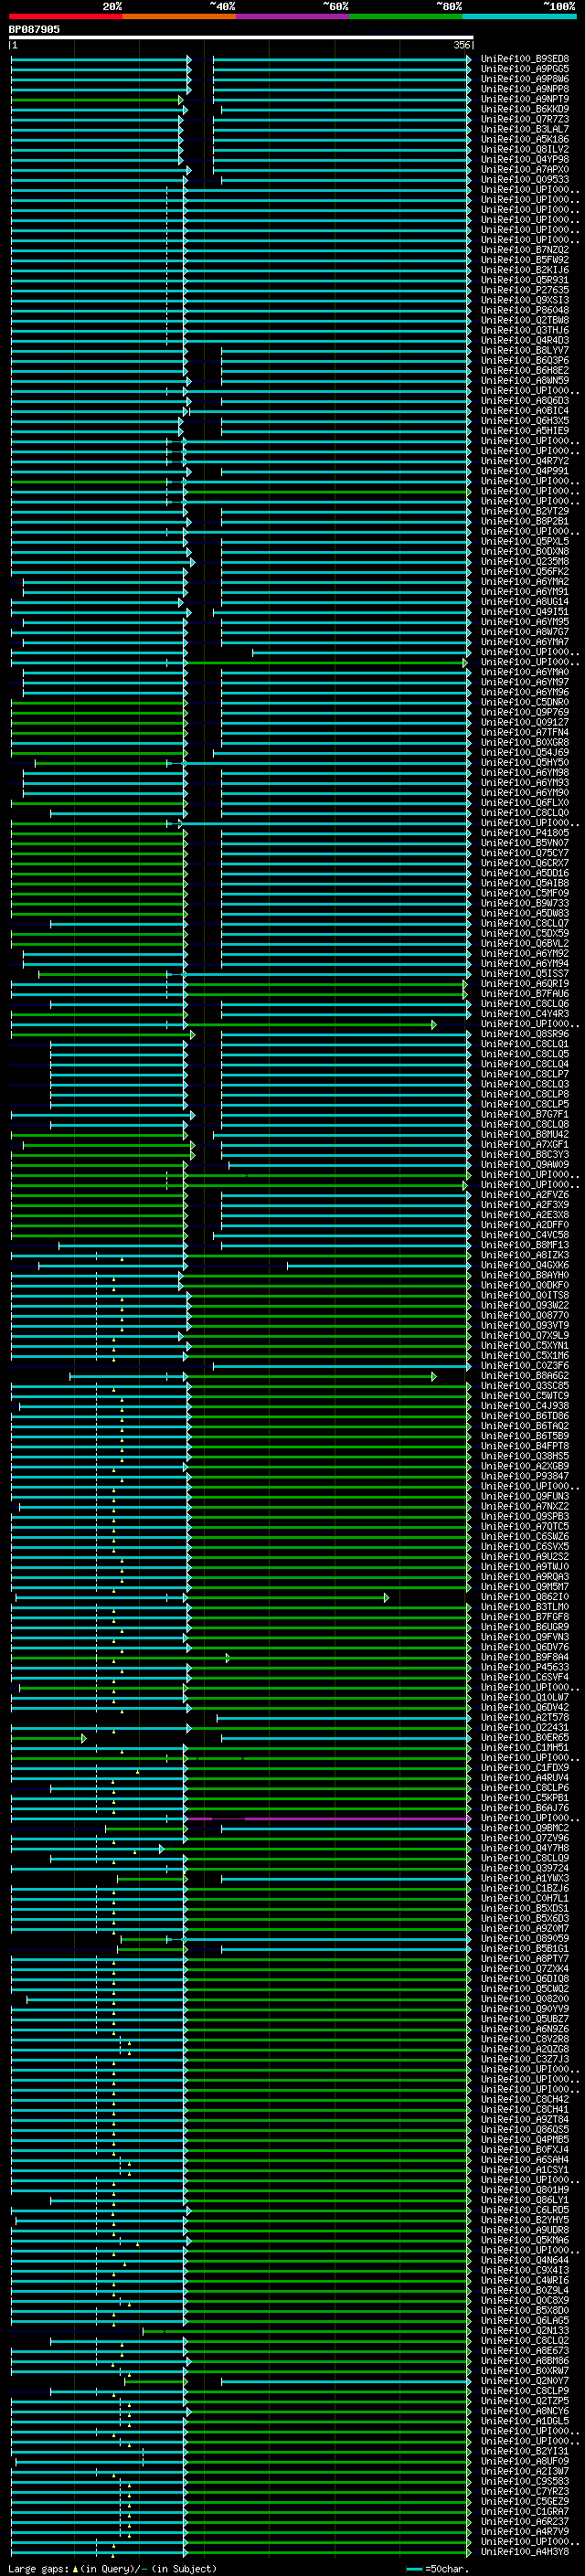Click hit label UniRef100_A5K186
The width and height of the screenshot is (585, 2576).
point(525,139)
